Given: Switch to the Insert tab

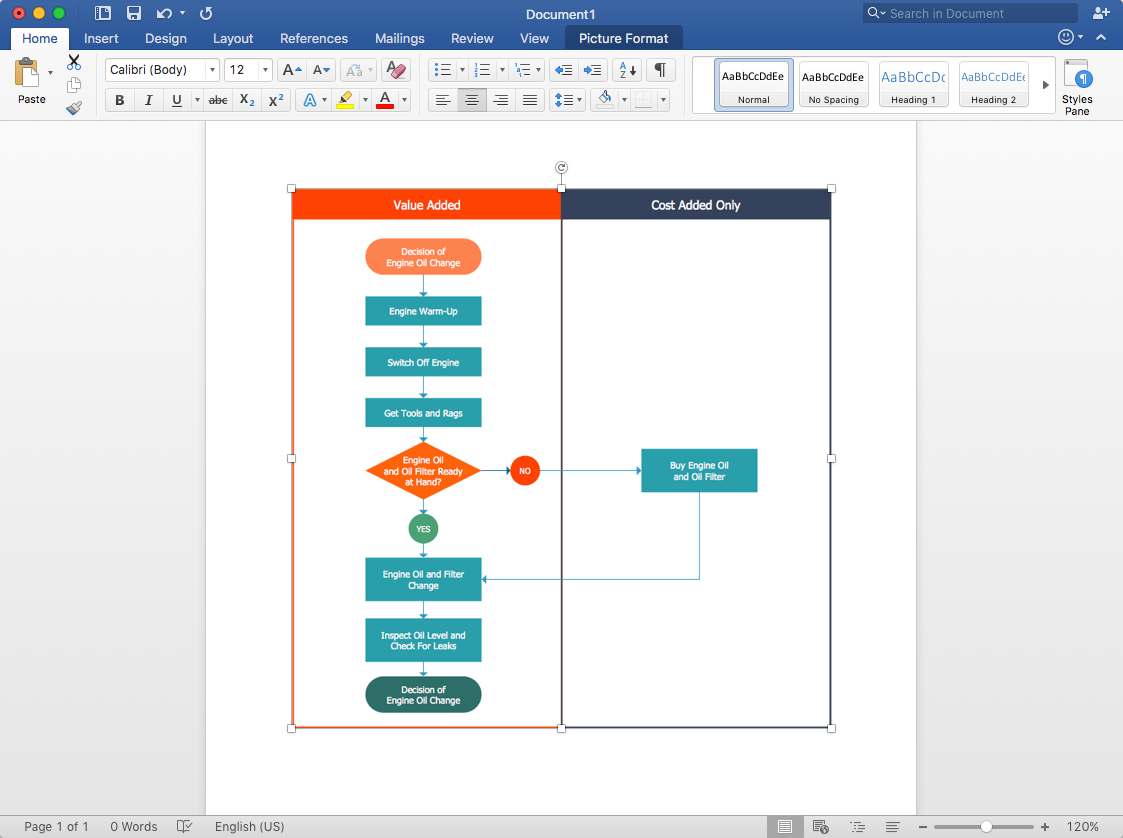Looking at the screenshot, I should (101, 38).
